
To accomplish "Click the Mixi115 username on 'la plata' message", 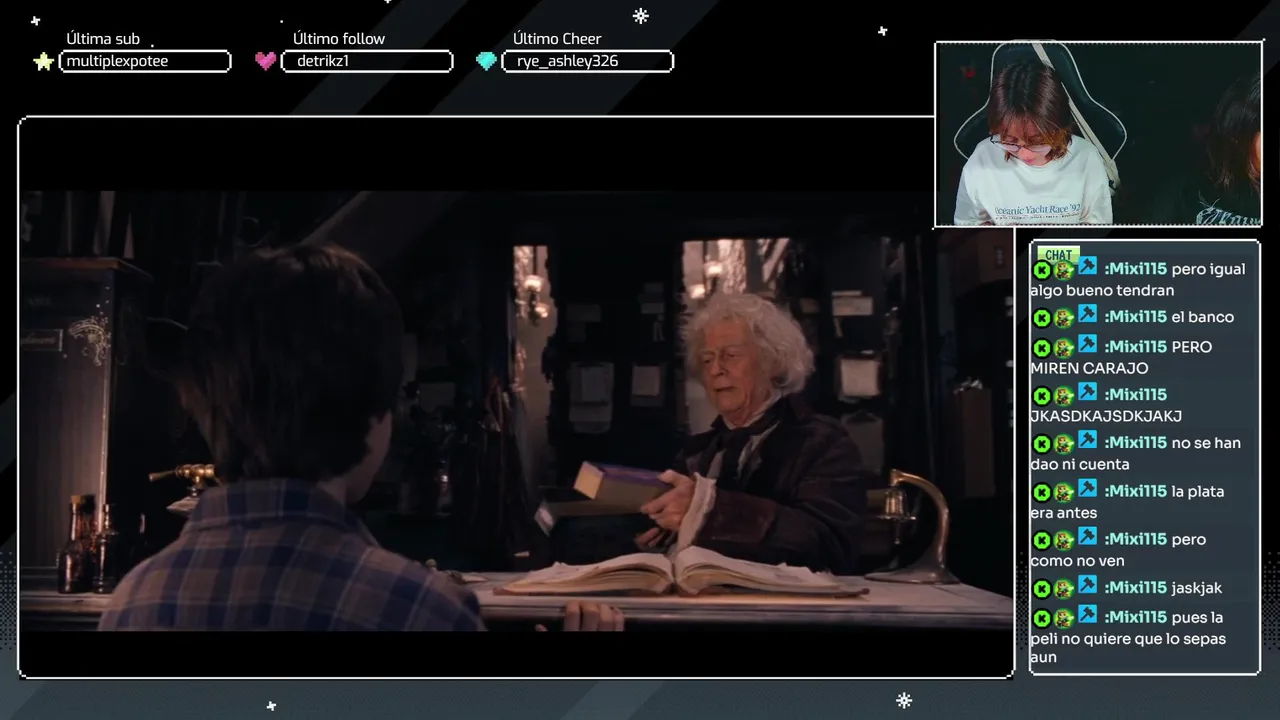I will 1135,492.
